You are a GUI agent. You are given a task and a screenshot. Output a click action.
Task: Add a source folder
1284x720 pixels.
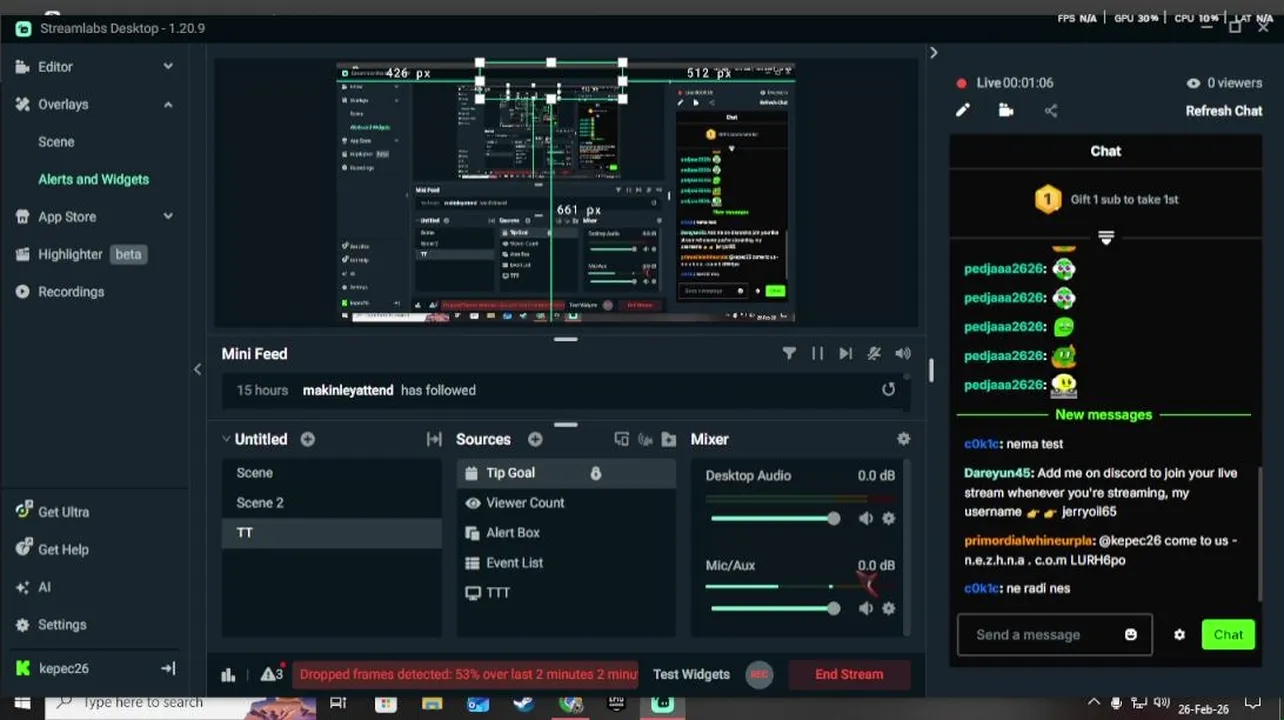[669, 439]
